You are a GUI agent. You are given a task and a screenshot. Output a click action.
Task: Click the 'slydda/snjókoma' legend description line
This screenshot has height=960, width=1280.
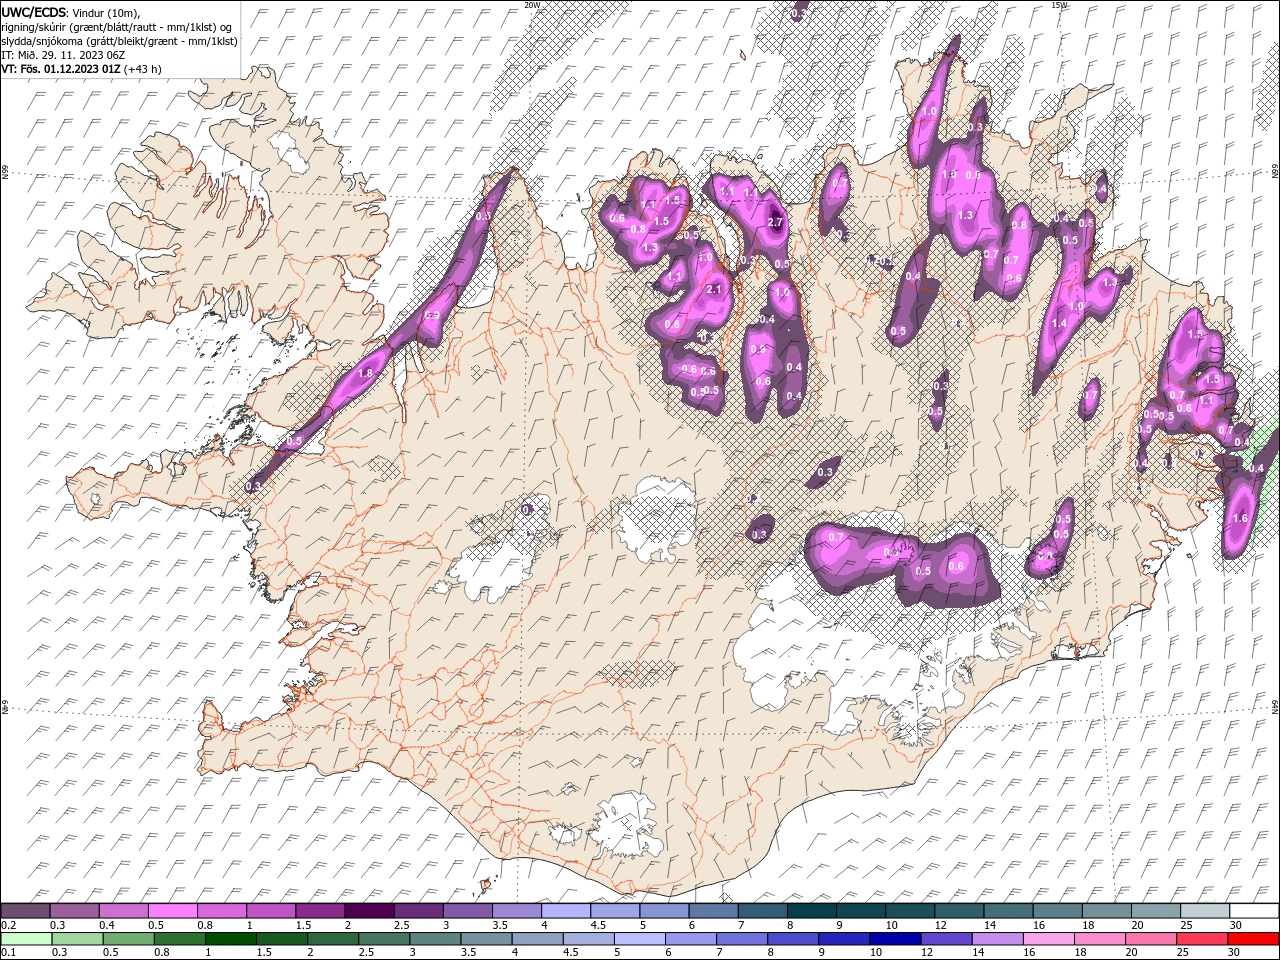119,41
